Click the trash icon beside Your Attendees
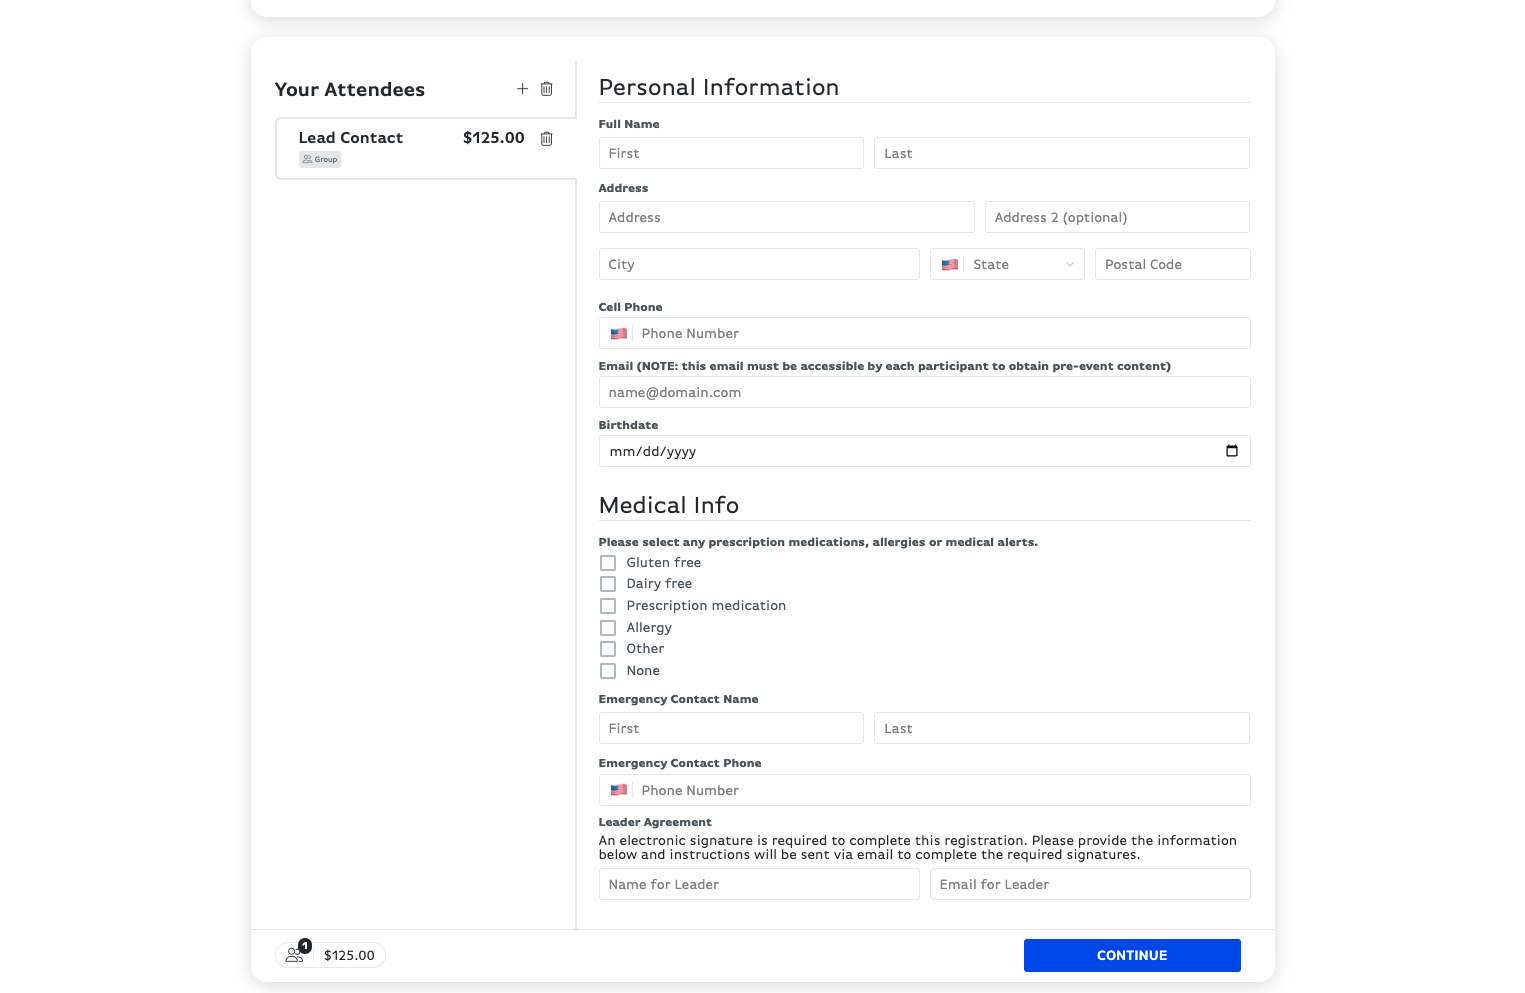Viewport: 1525px width, 993px height. (547, 89)
